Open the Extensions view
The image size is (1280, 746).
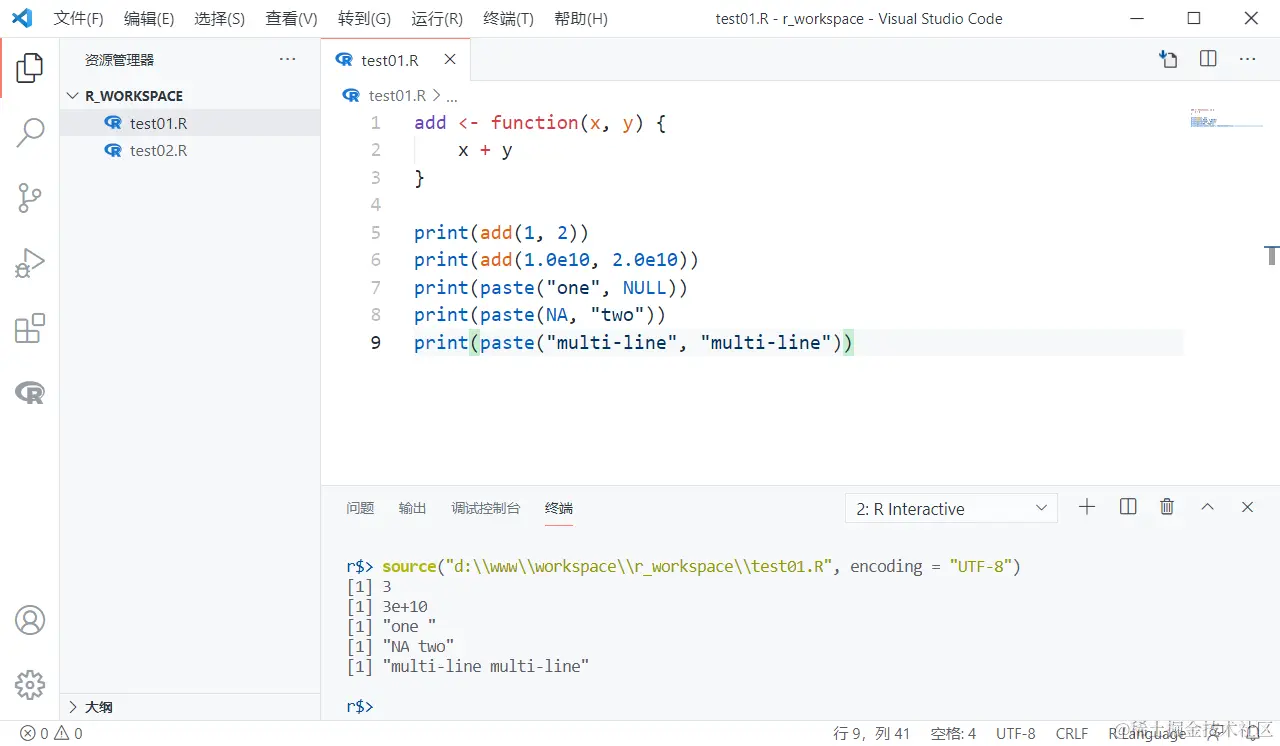pos(30,329)
